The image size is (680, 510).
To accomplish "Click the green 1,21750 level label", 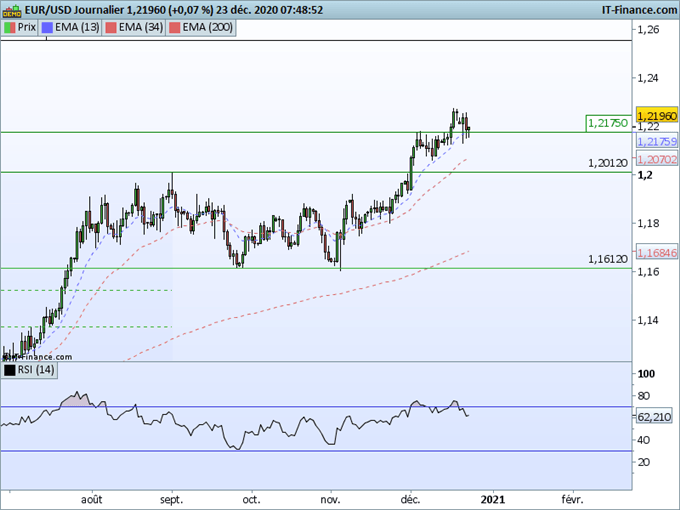I will click(608, 123).
